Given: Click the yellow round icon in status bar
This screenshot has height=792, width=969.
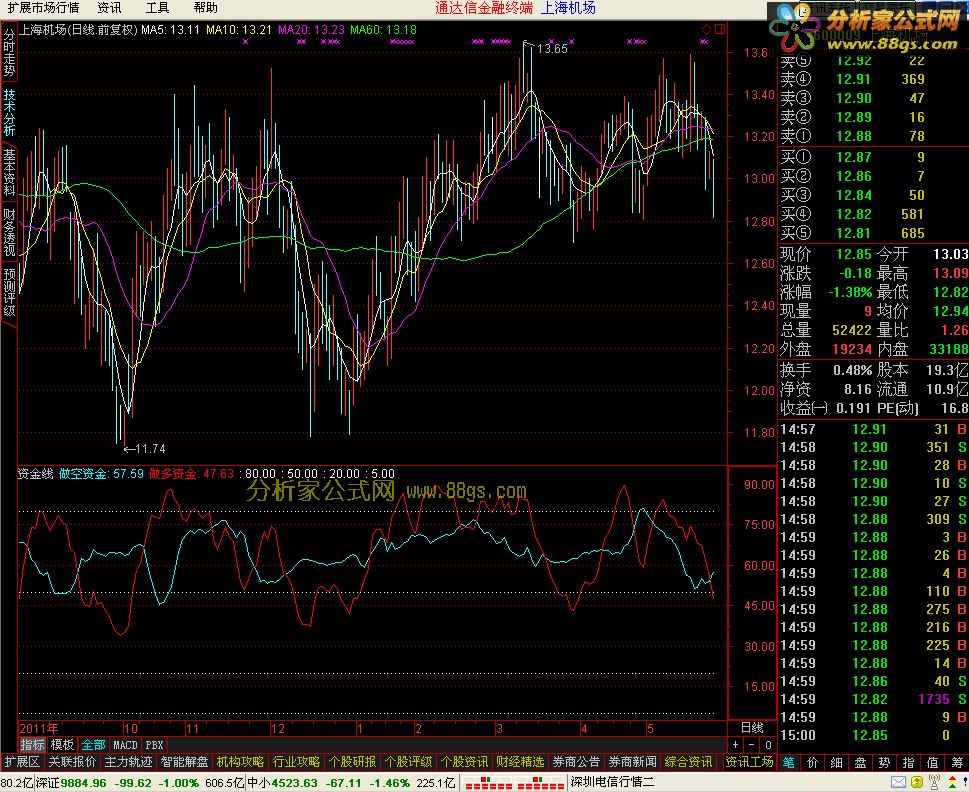Looking at the screenshot, I should pyautogui.click(x=916, y=783).
